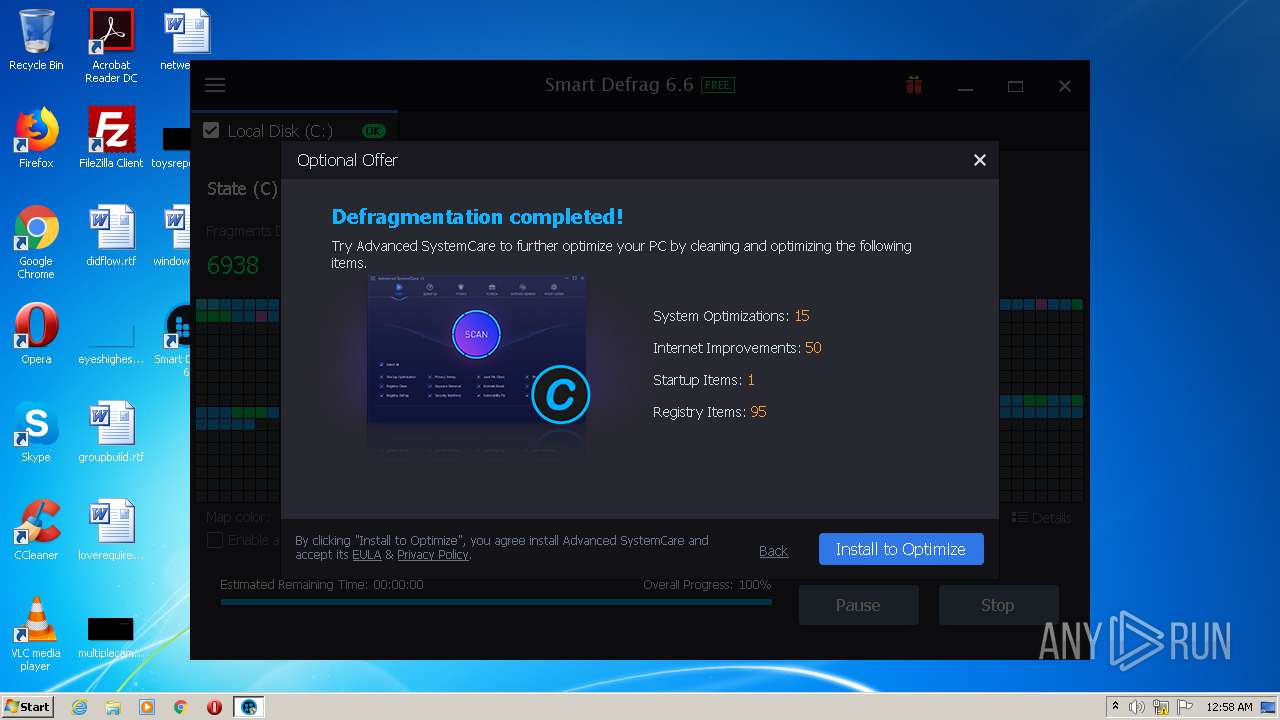Switch to Smart Defrag taskbar button

pyautogui.click(x=248, y=707)
